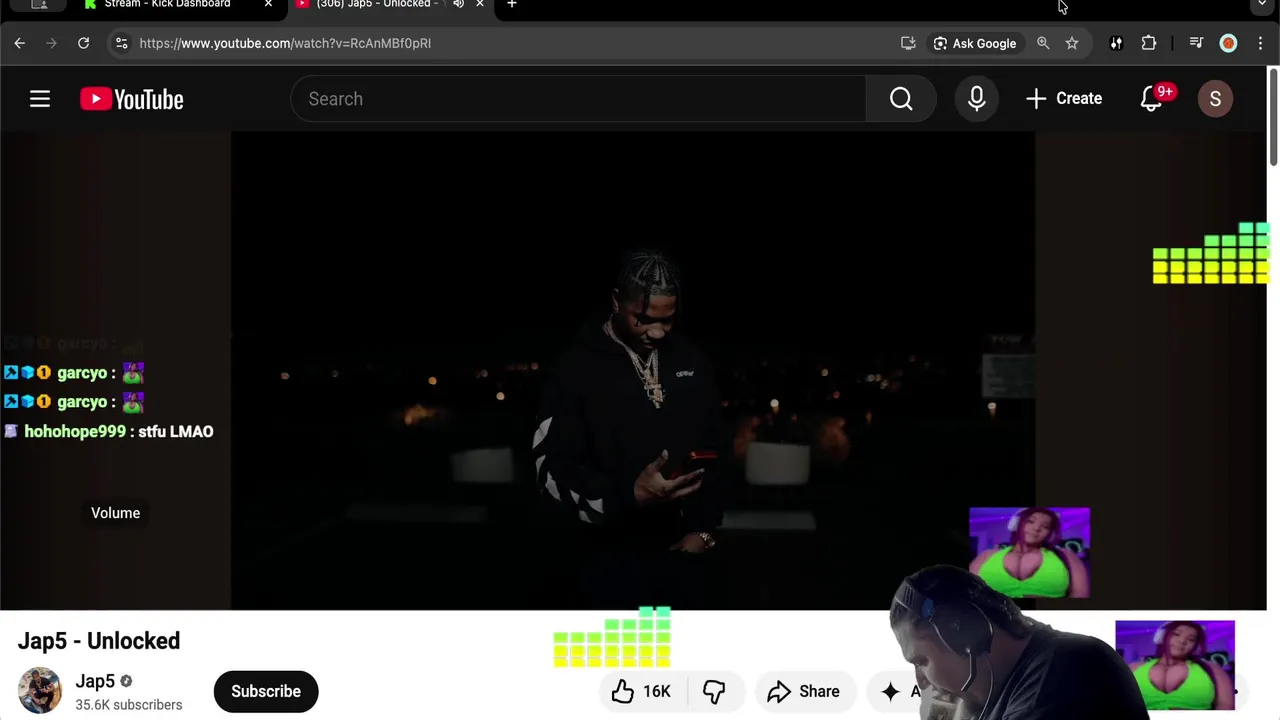
Task: Open the account avatar menu
Action: point(1215,99)
